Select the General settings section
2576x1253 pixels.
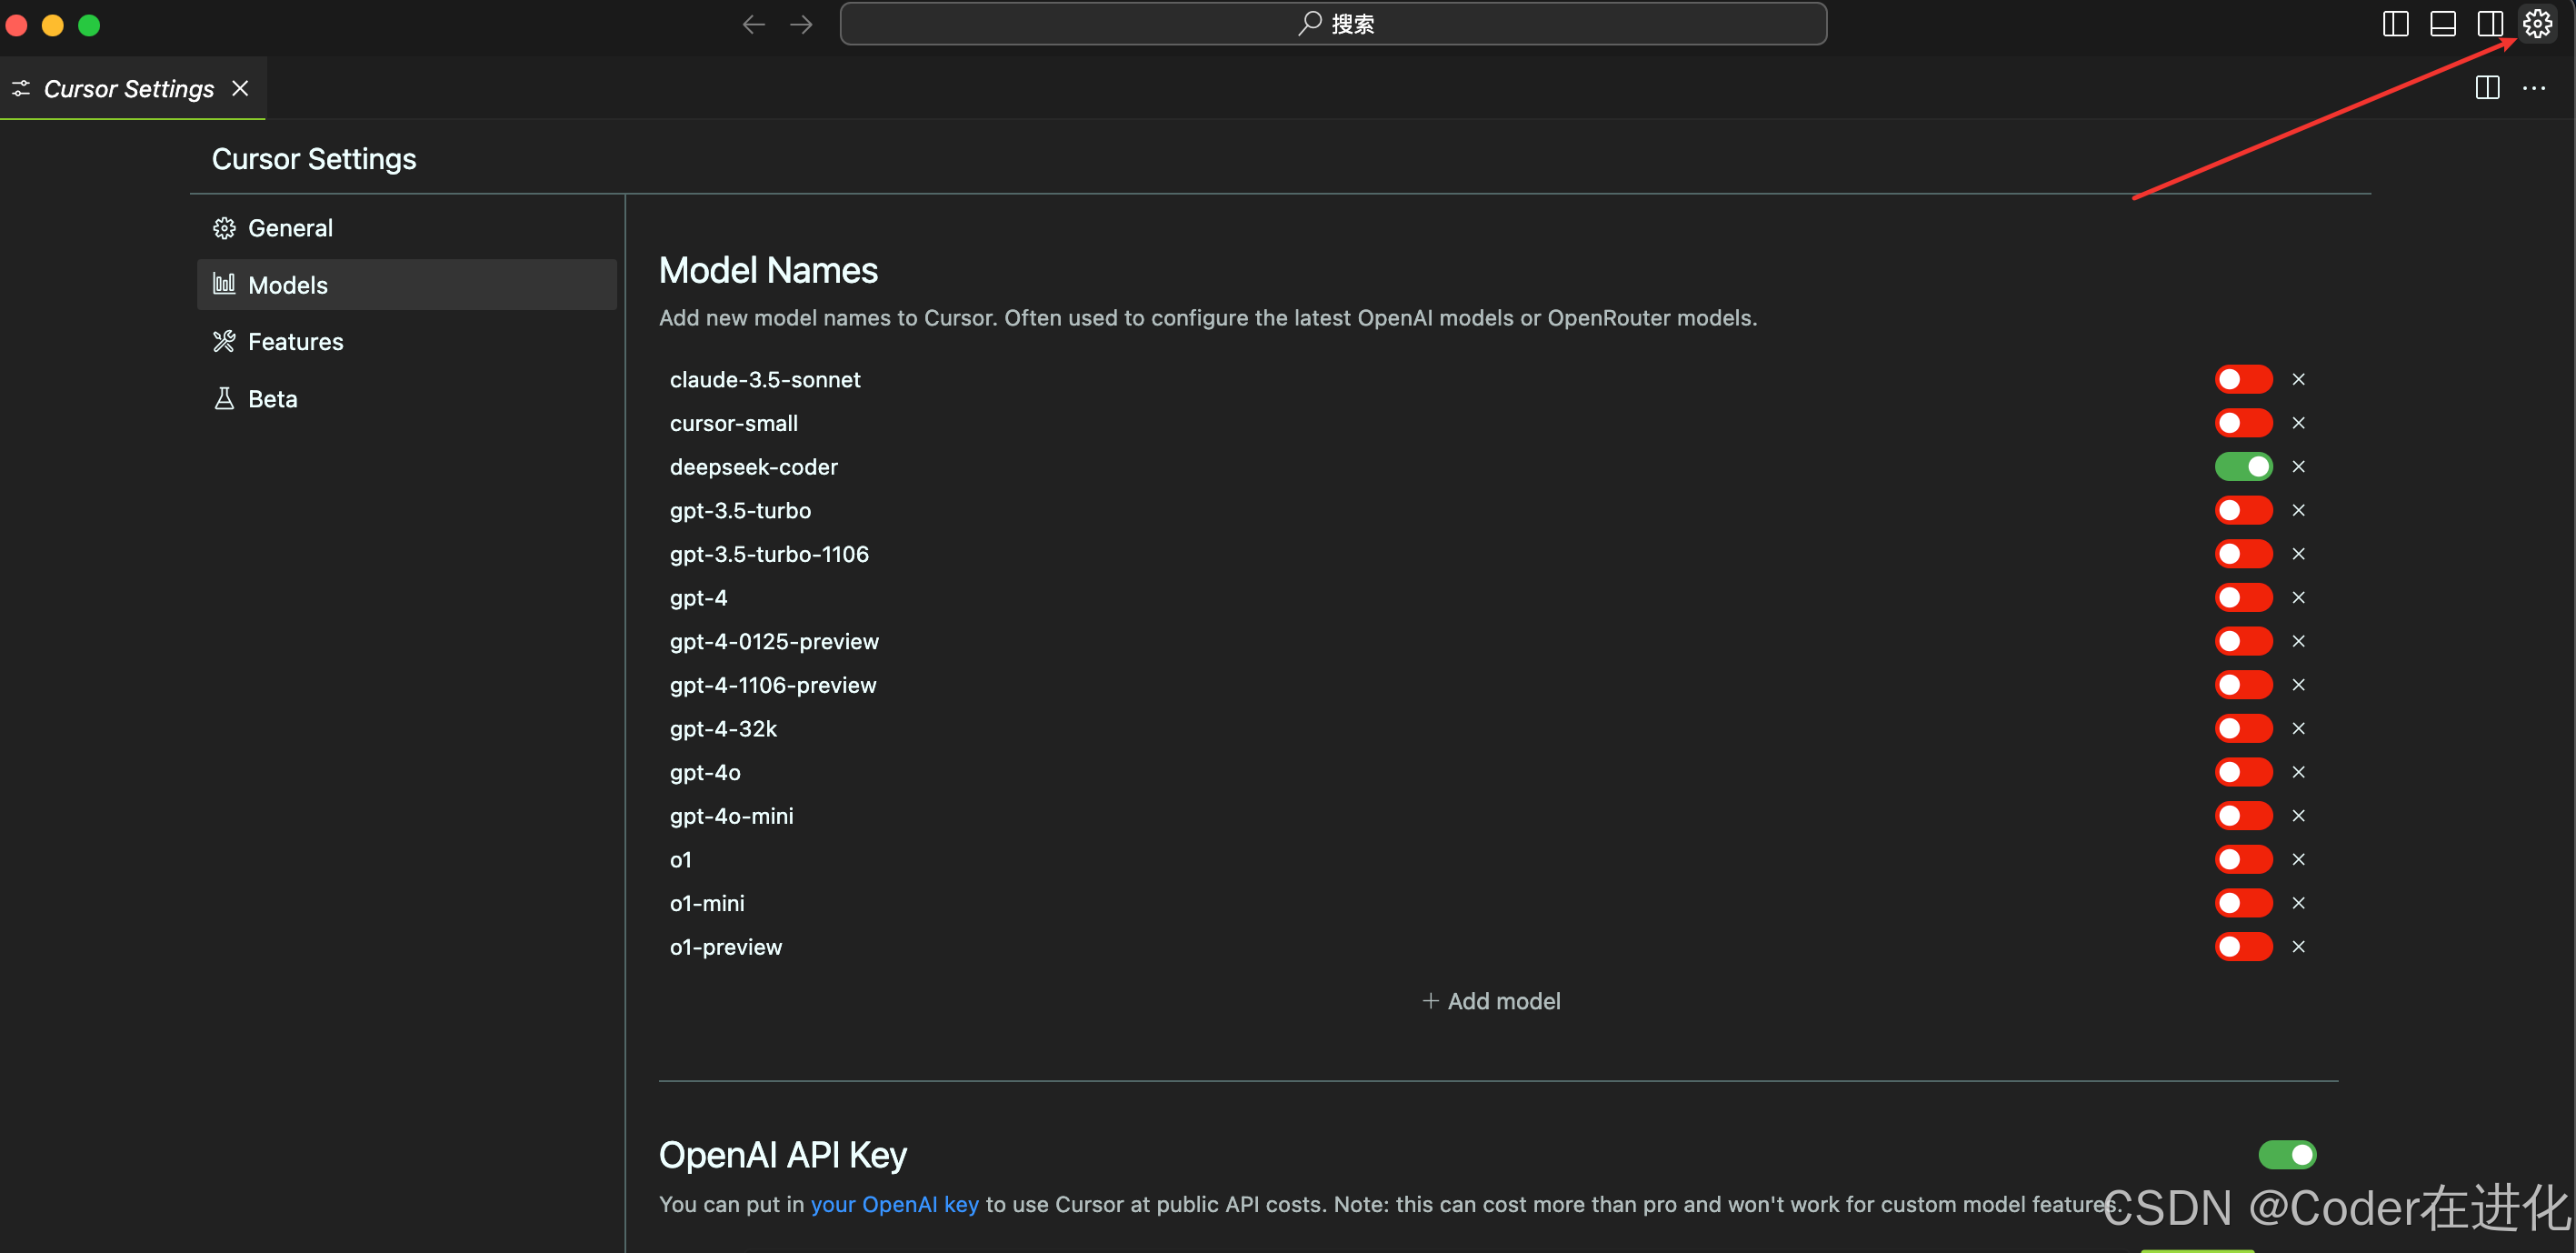pos(290,228)
